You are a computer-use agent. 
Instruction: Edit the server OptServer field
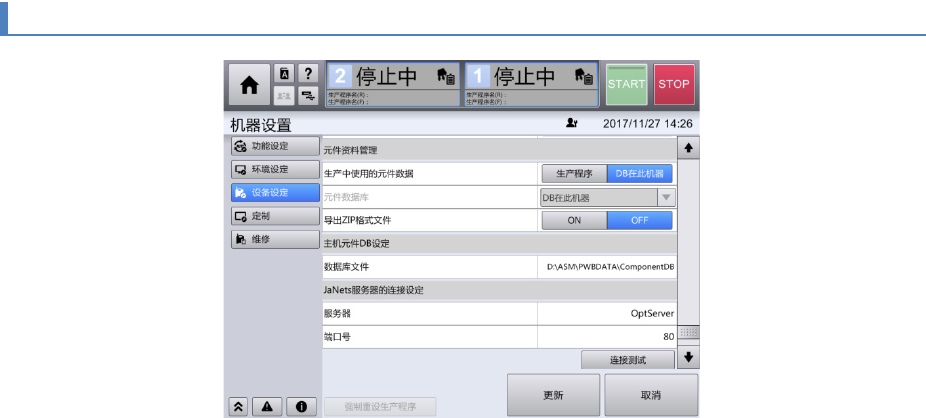(607, 314)
